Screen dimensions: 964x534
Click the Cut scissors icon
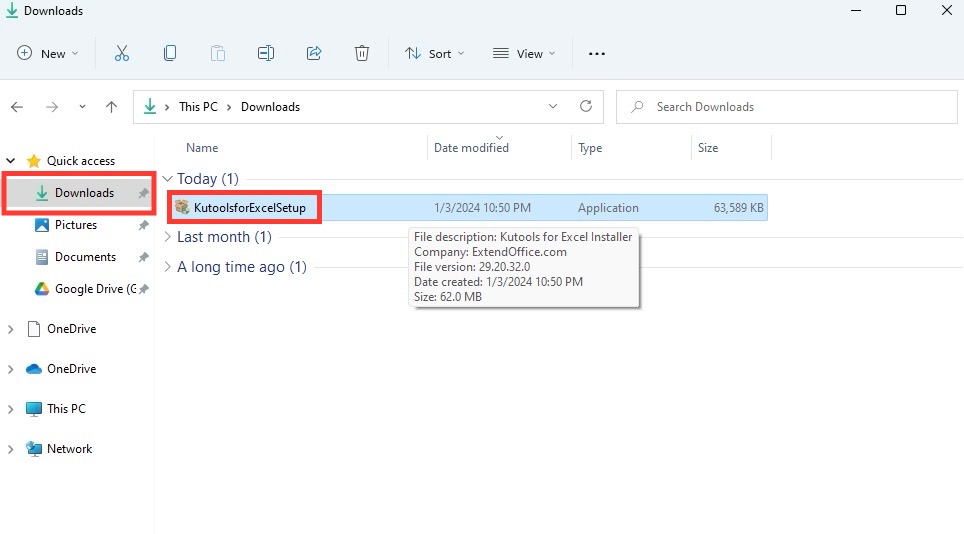coord(122,53)
